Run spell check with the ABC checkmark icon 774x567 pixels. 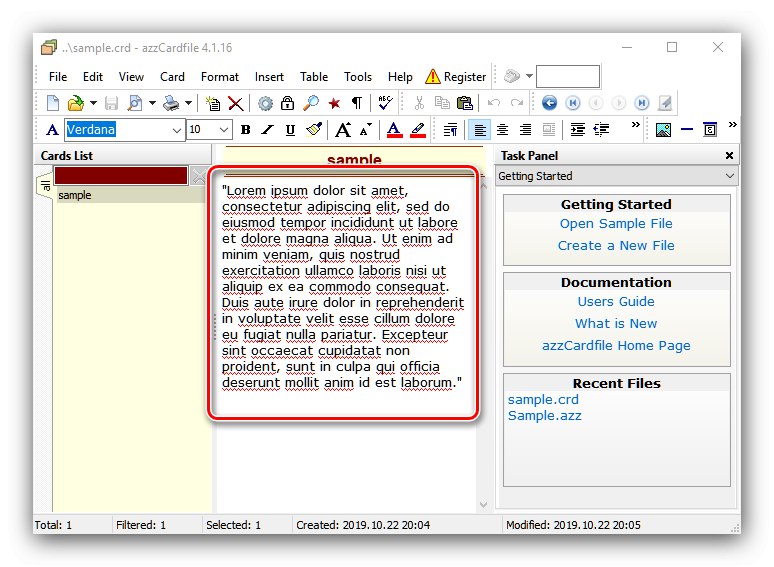point(385,103)
